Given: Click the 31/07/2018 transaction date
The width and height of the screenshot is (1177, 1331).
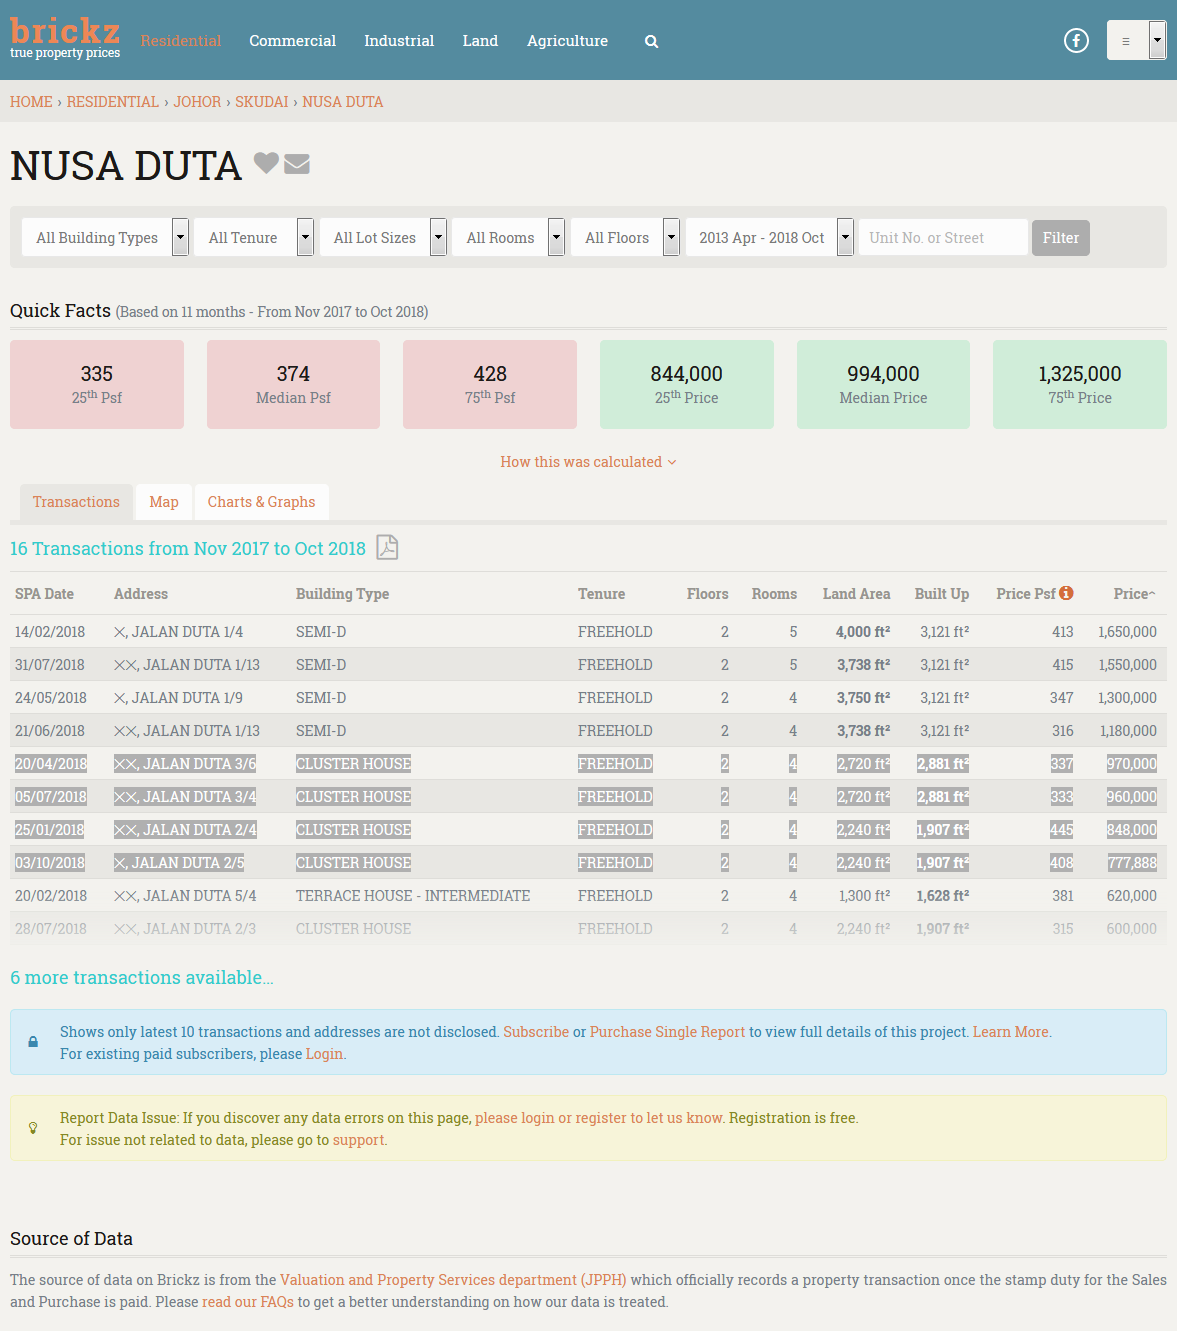Looking at the screenshot, I should click(50, 665).
